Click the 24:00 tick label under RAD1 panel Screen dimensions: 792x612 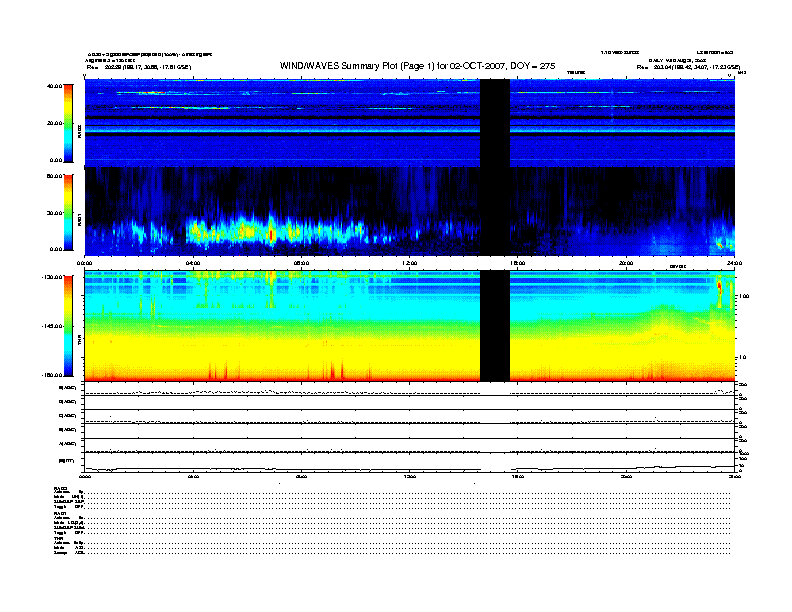coord(734,263)
